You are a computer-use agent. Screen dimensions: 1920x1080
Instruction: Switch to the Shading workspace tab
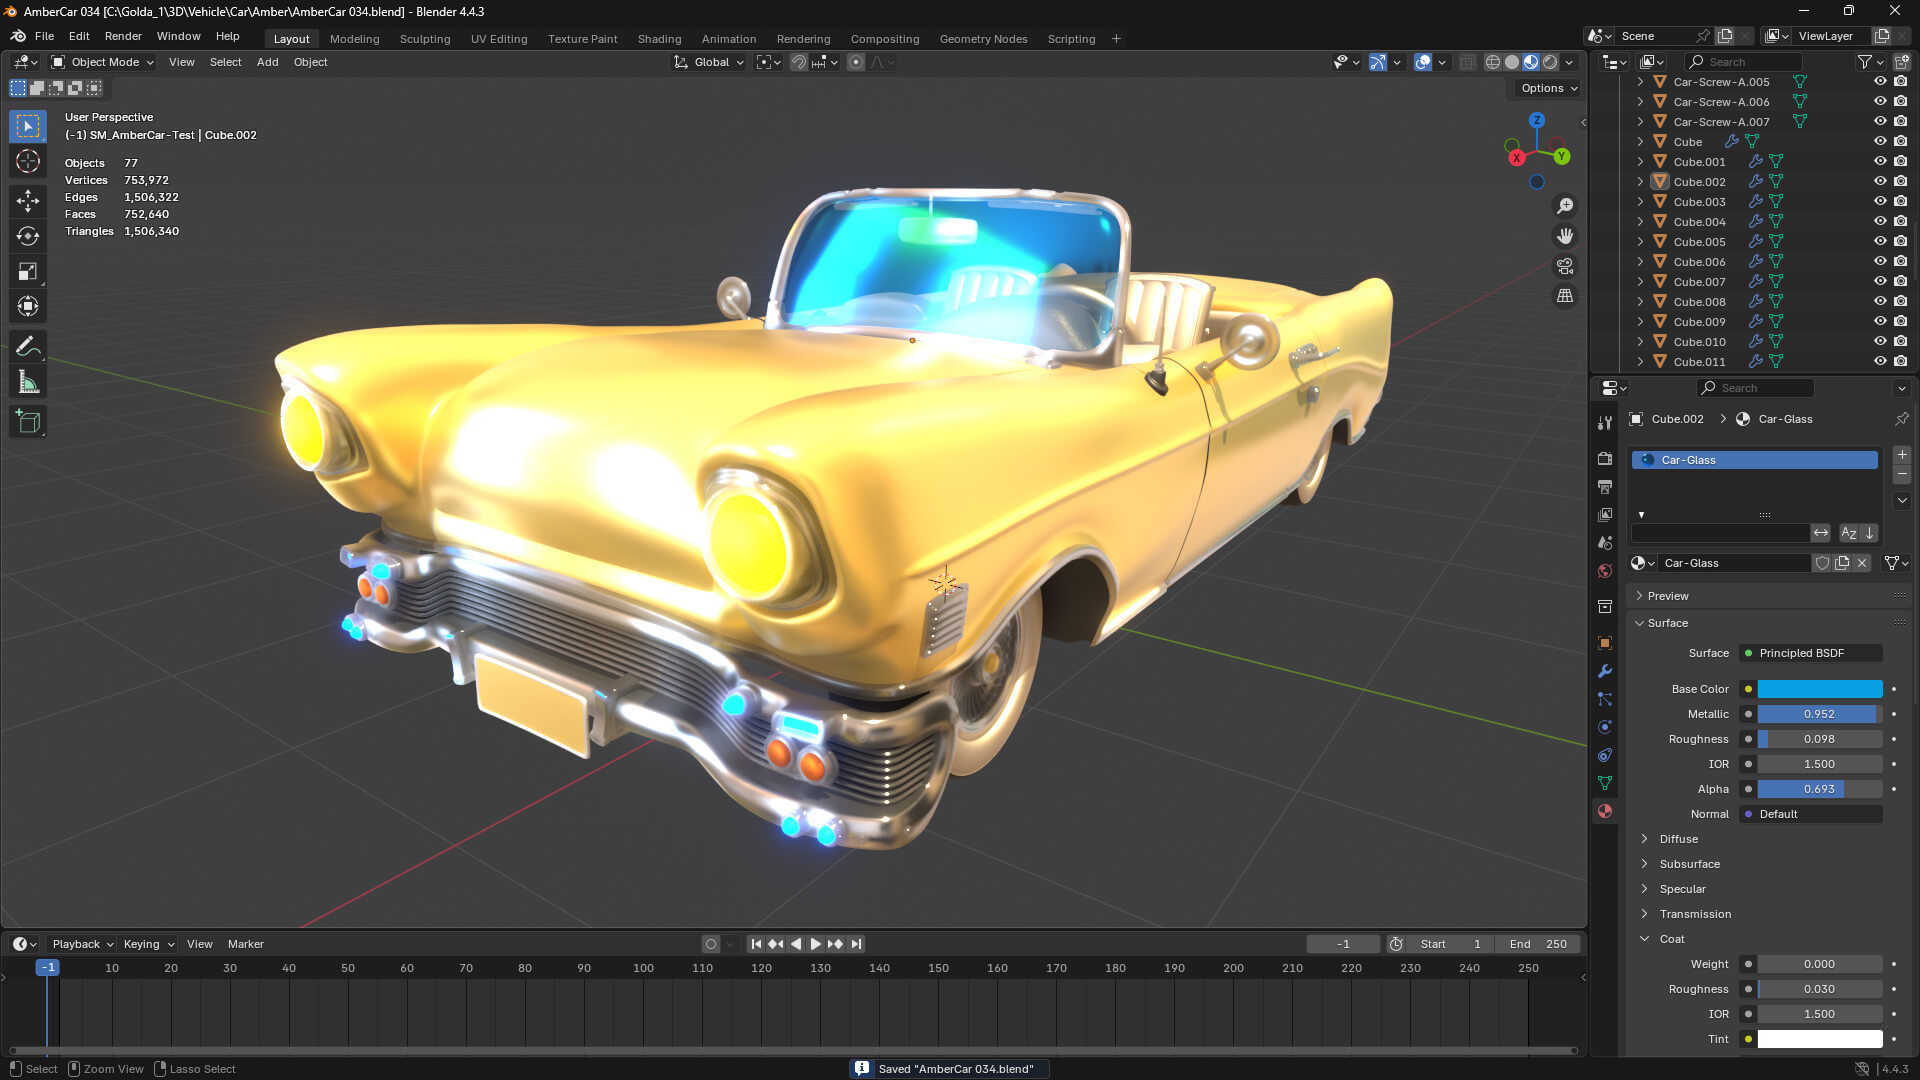[659, 39]
